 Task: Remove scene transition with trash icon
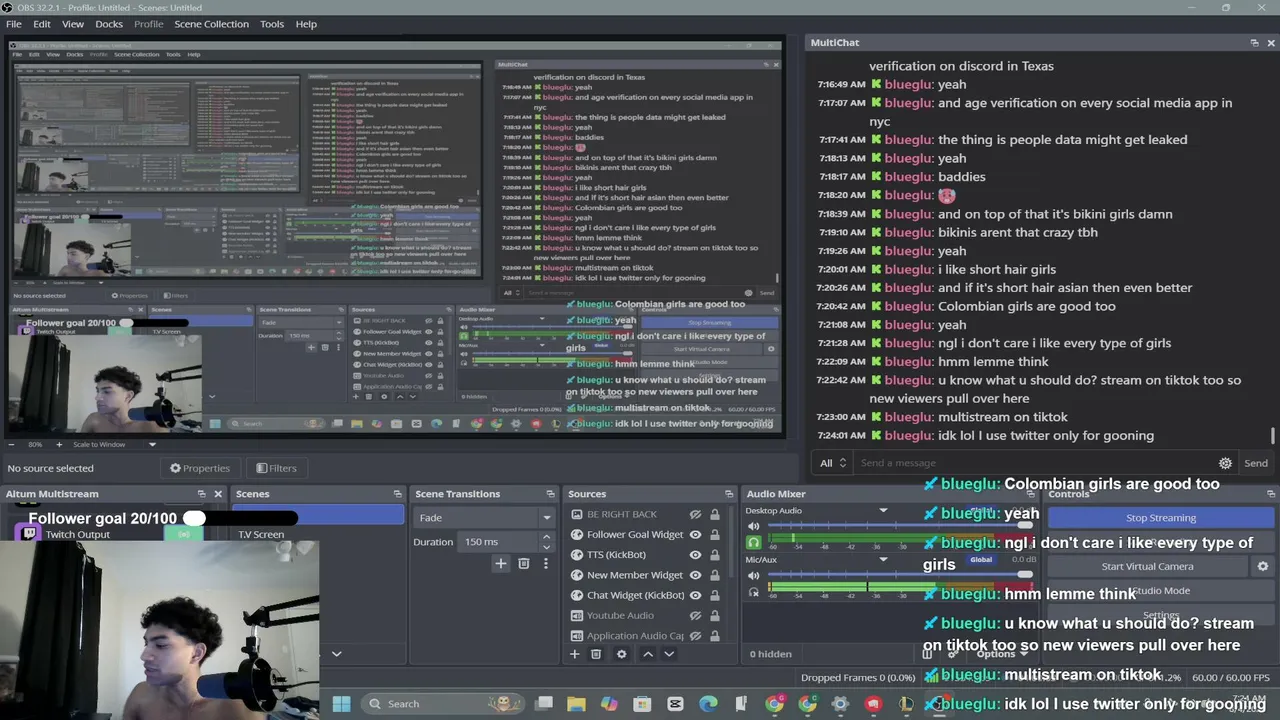pyautogui.click(x=523, y=564)
